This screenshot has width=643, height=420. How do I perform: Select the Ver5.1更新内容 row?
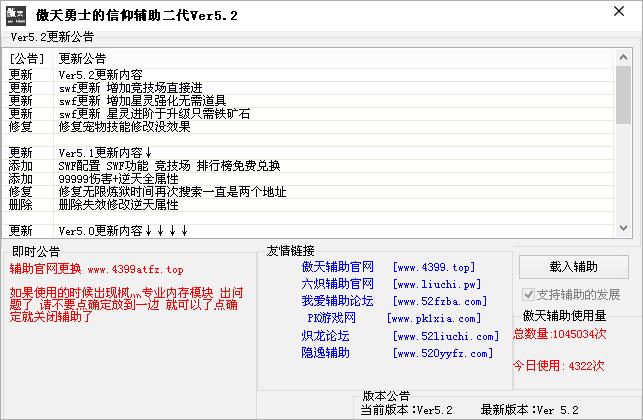click(x=107, y=152)
